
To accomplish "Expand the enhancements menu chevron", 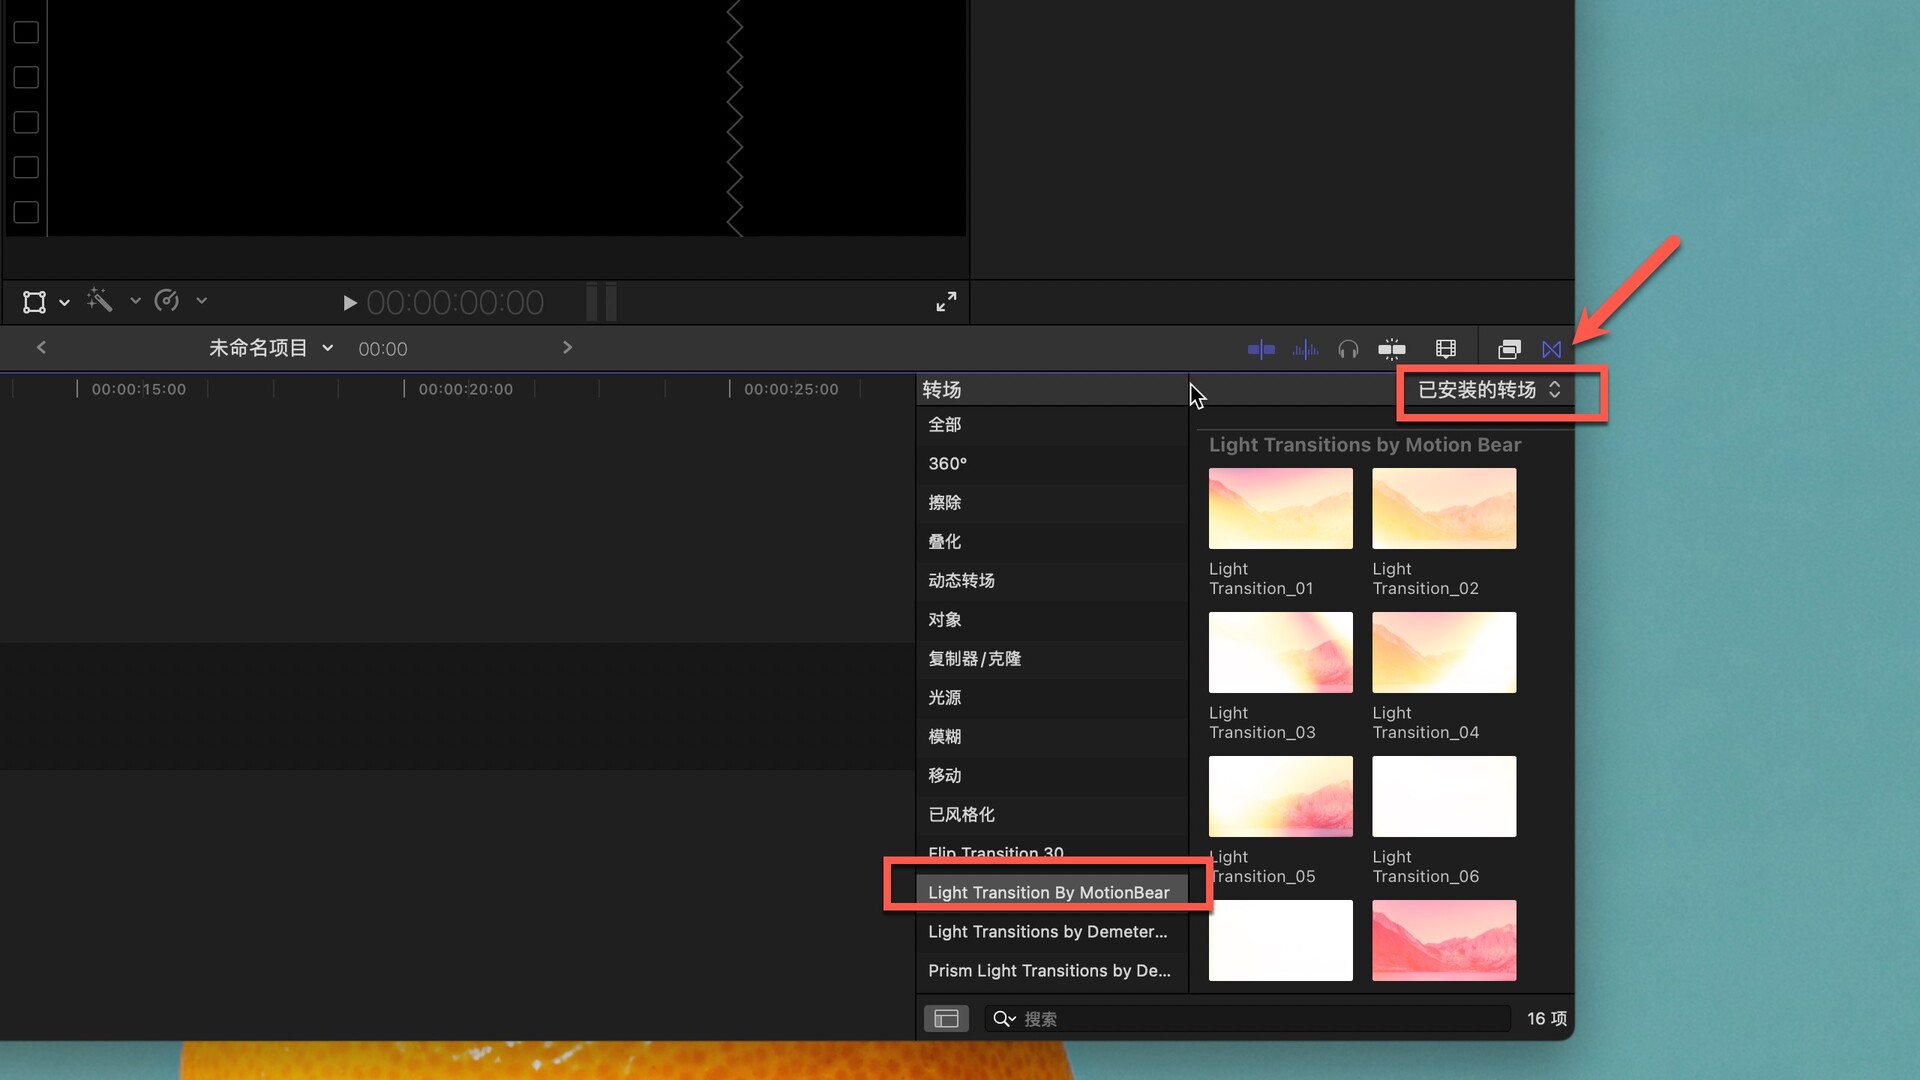I will tap(135, 300).
